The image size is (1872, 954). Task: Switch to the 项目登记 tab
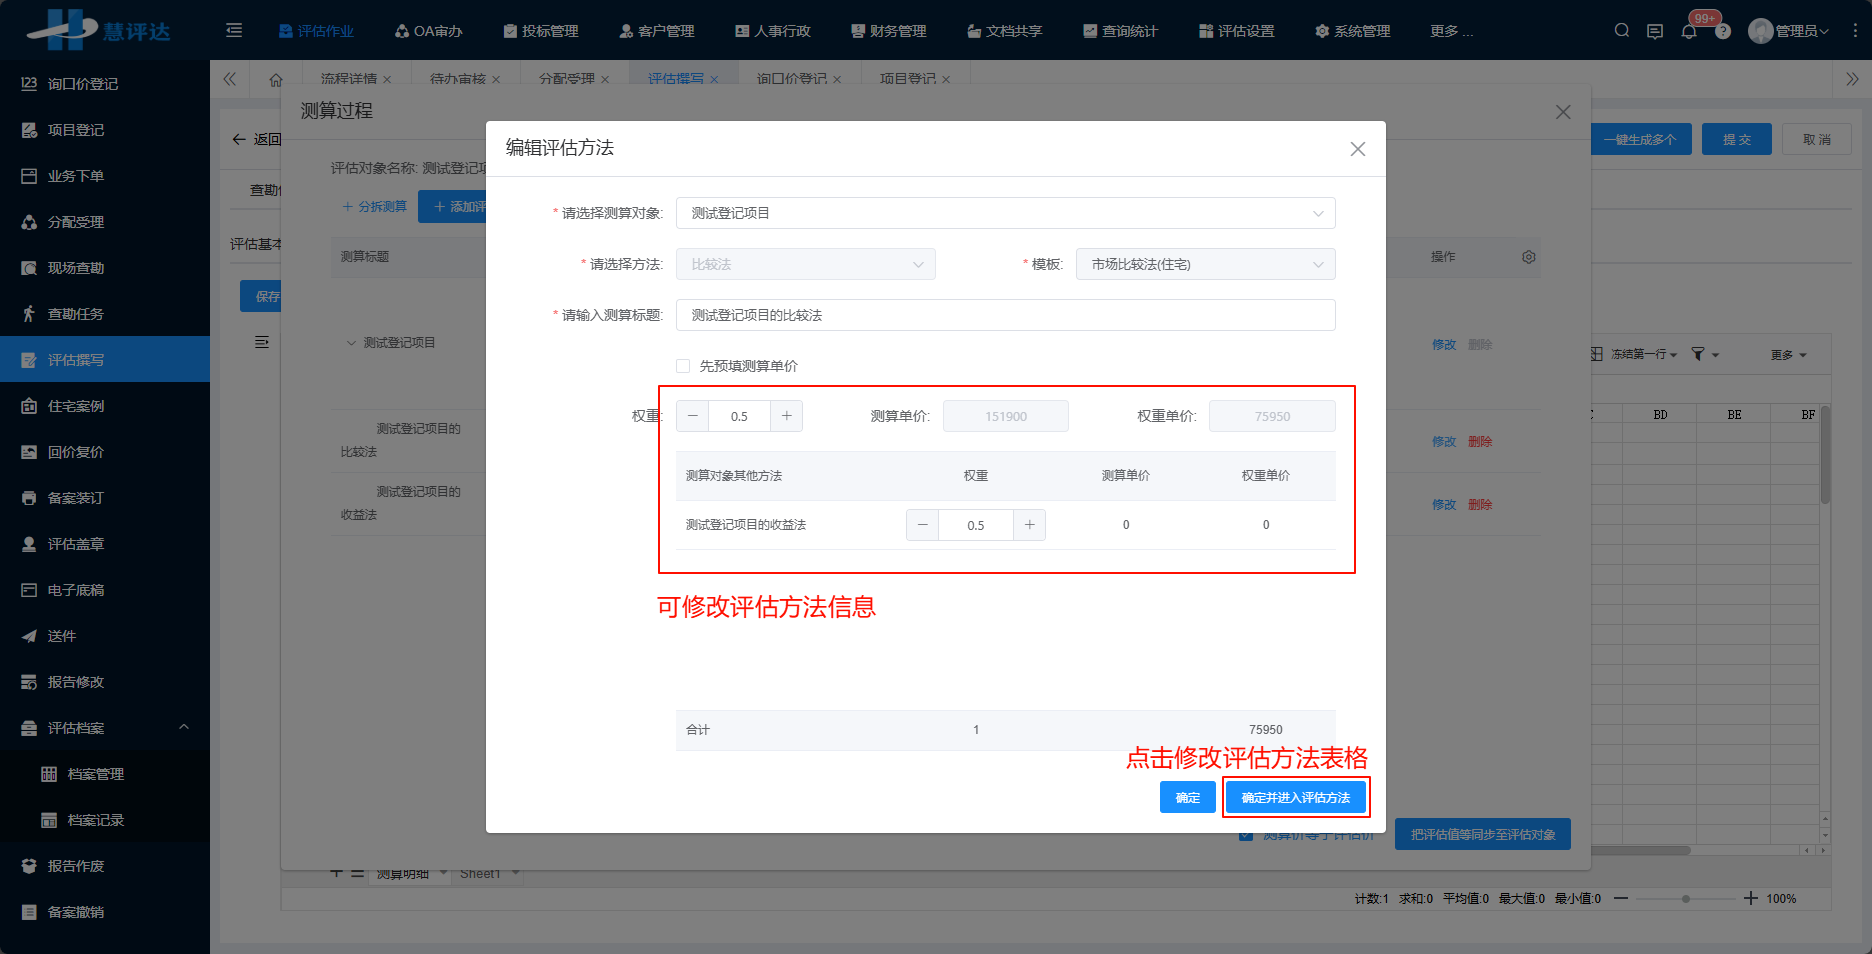[x=908, y=78]
